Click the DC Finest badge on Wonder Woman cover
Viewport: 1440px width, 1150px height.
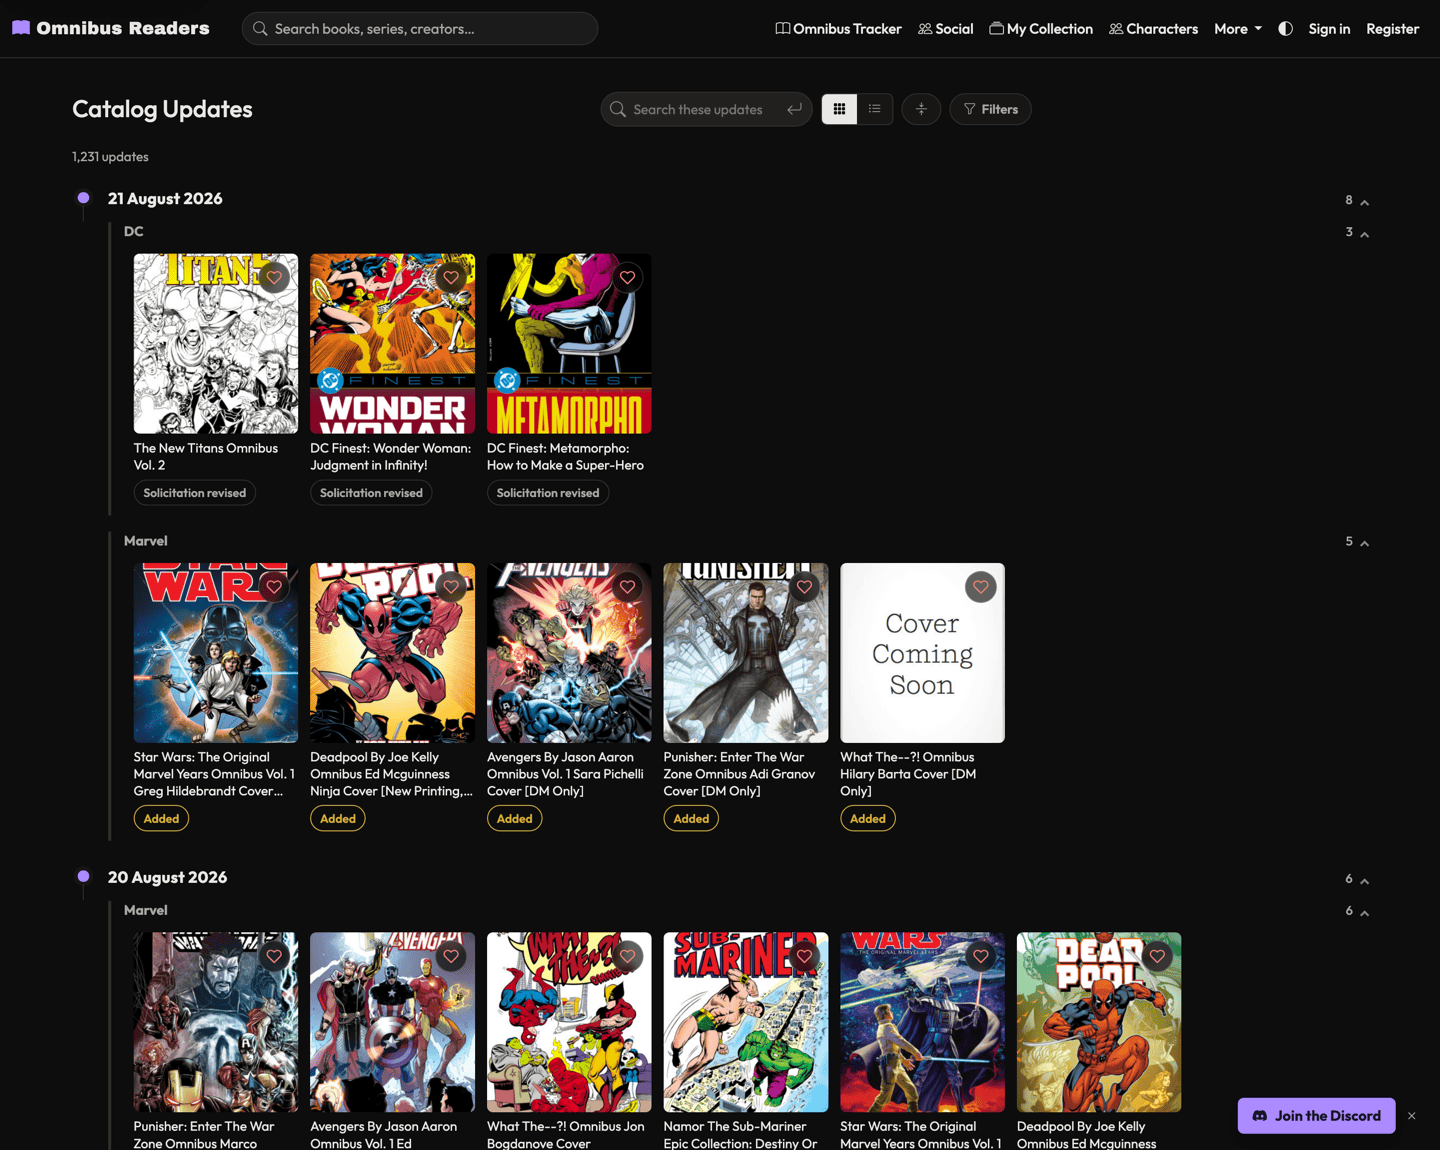(330, 380)
